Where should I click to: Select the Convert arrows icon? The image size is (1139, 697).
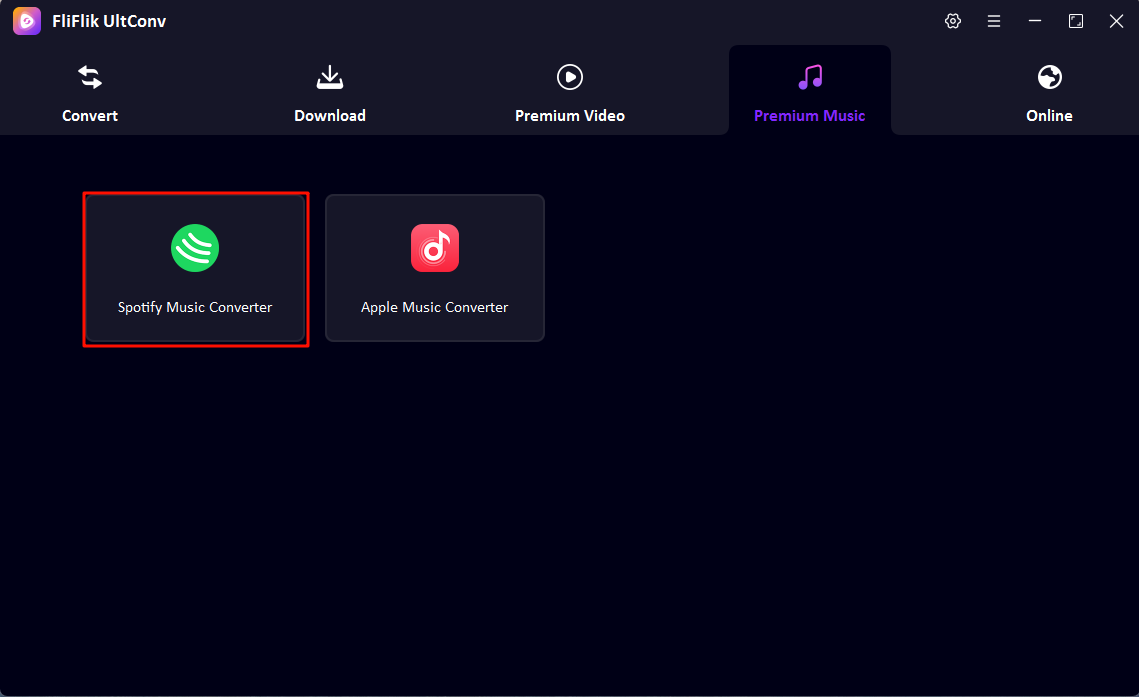coord(89,76)
